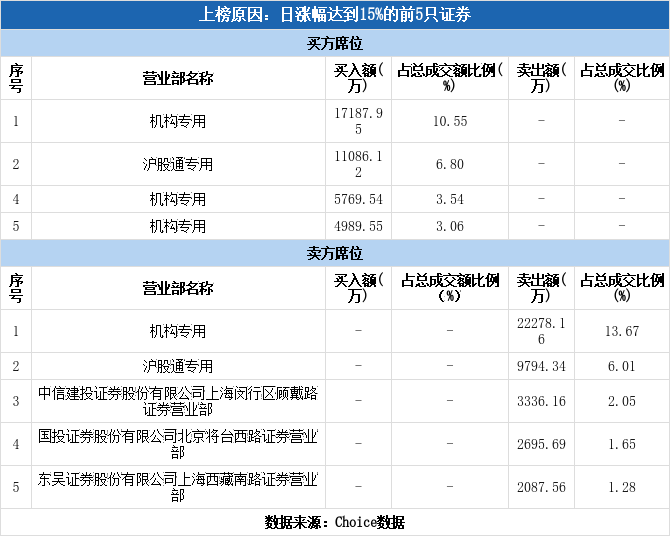Click 买入额(万) header in buyer table
The width and height of the screenshot is (670, 536).
tap(359, 78)
